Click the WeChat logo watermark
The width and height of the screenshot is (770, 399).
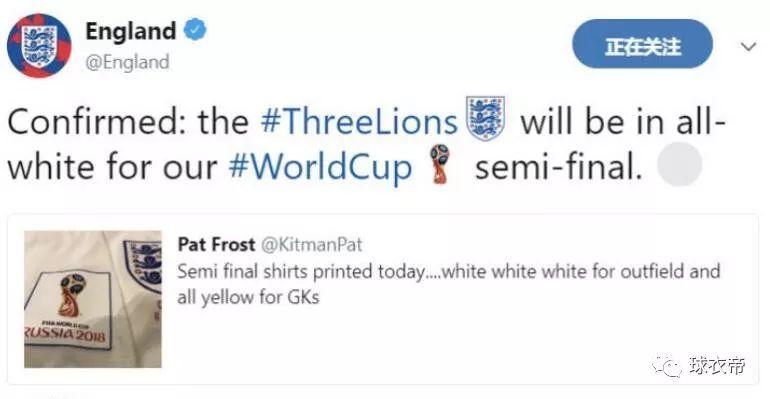click(x=666, y=366)
